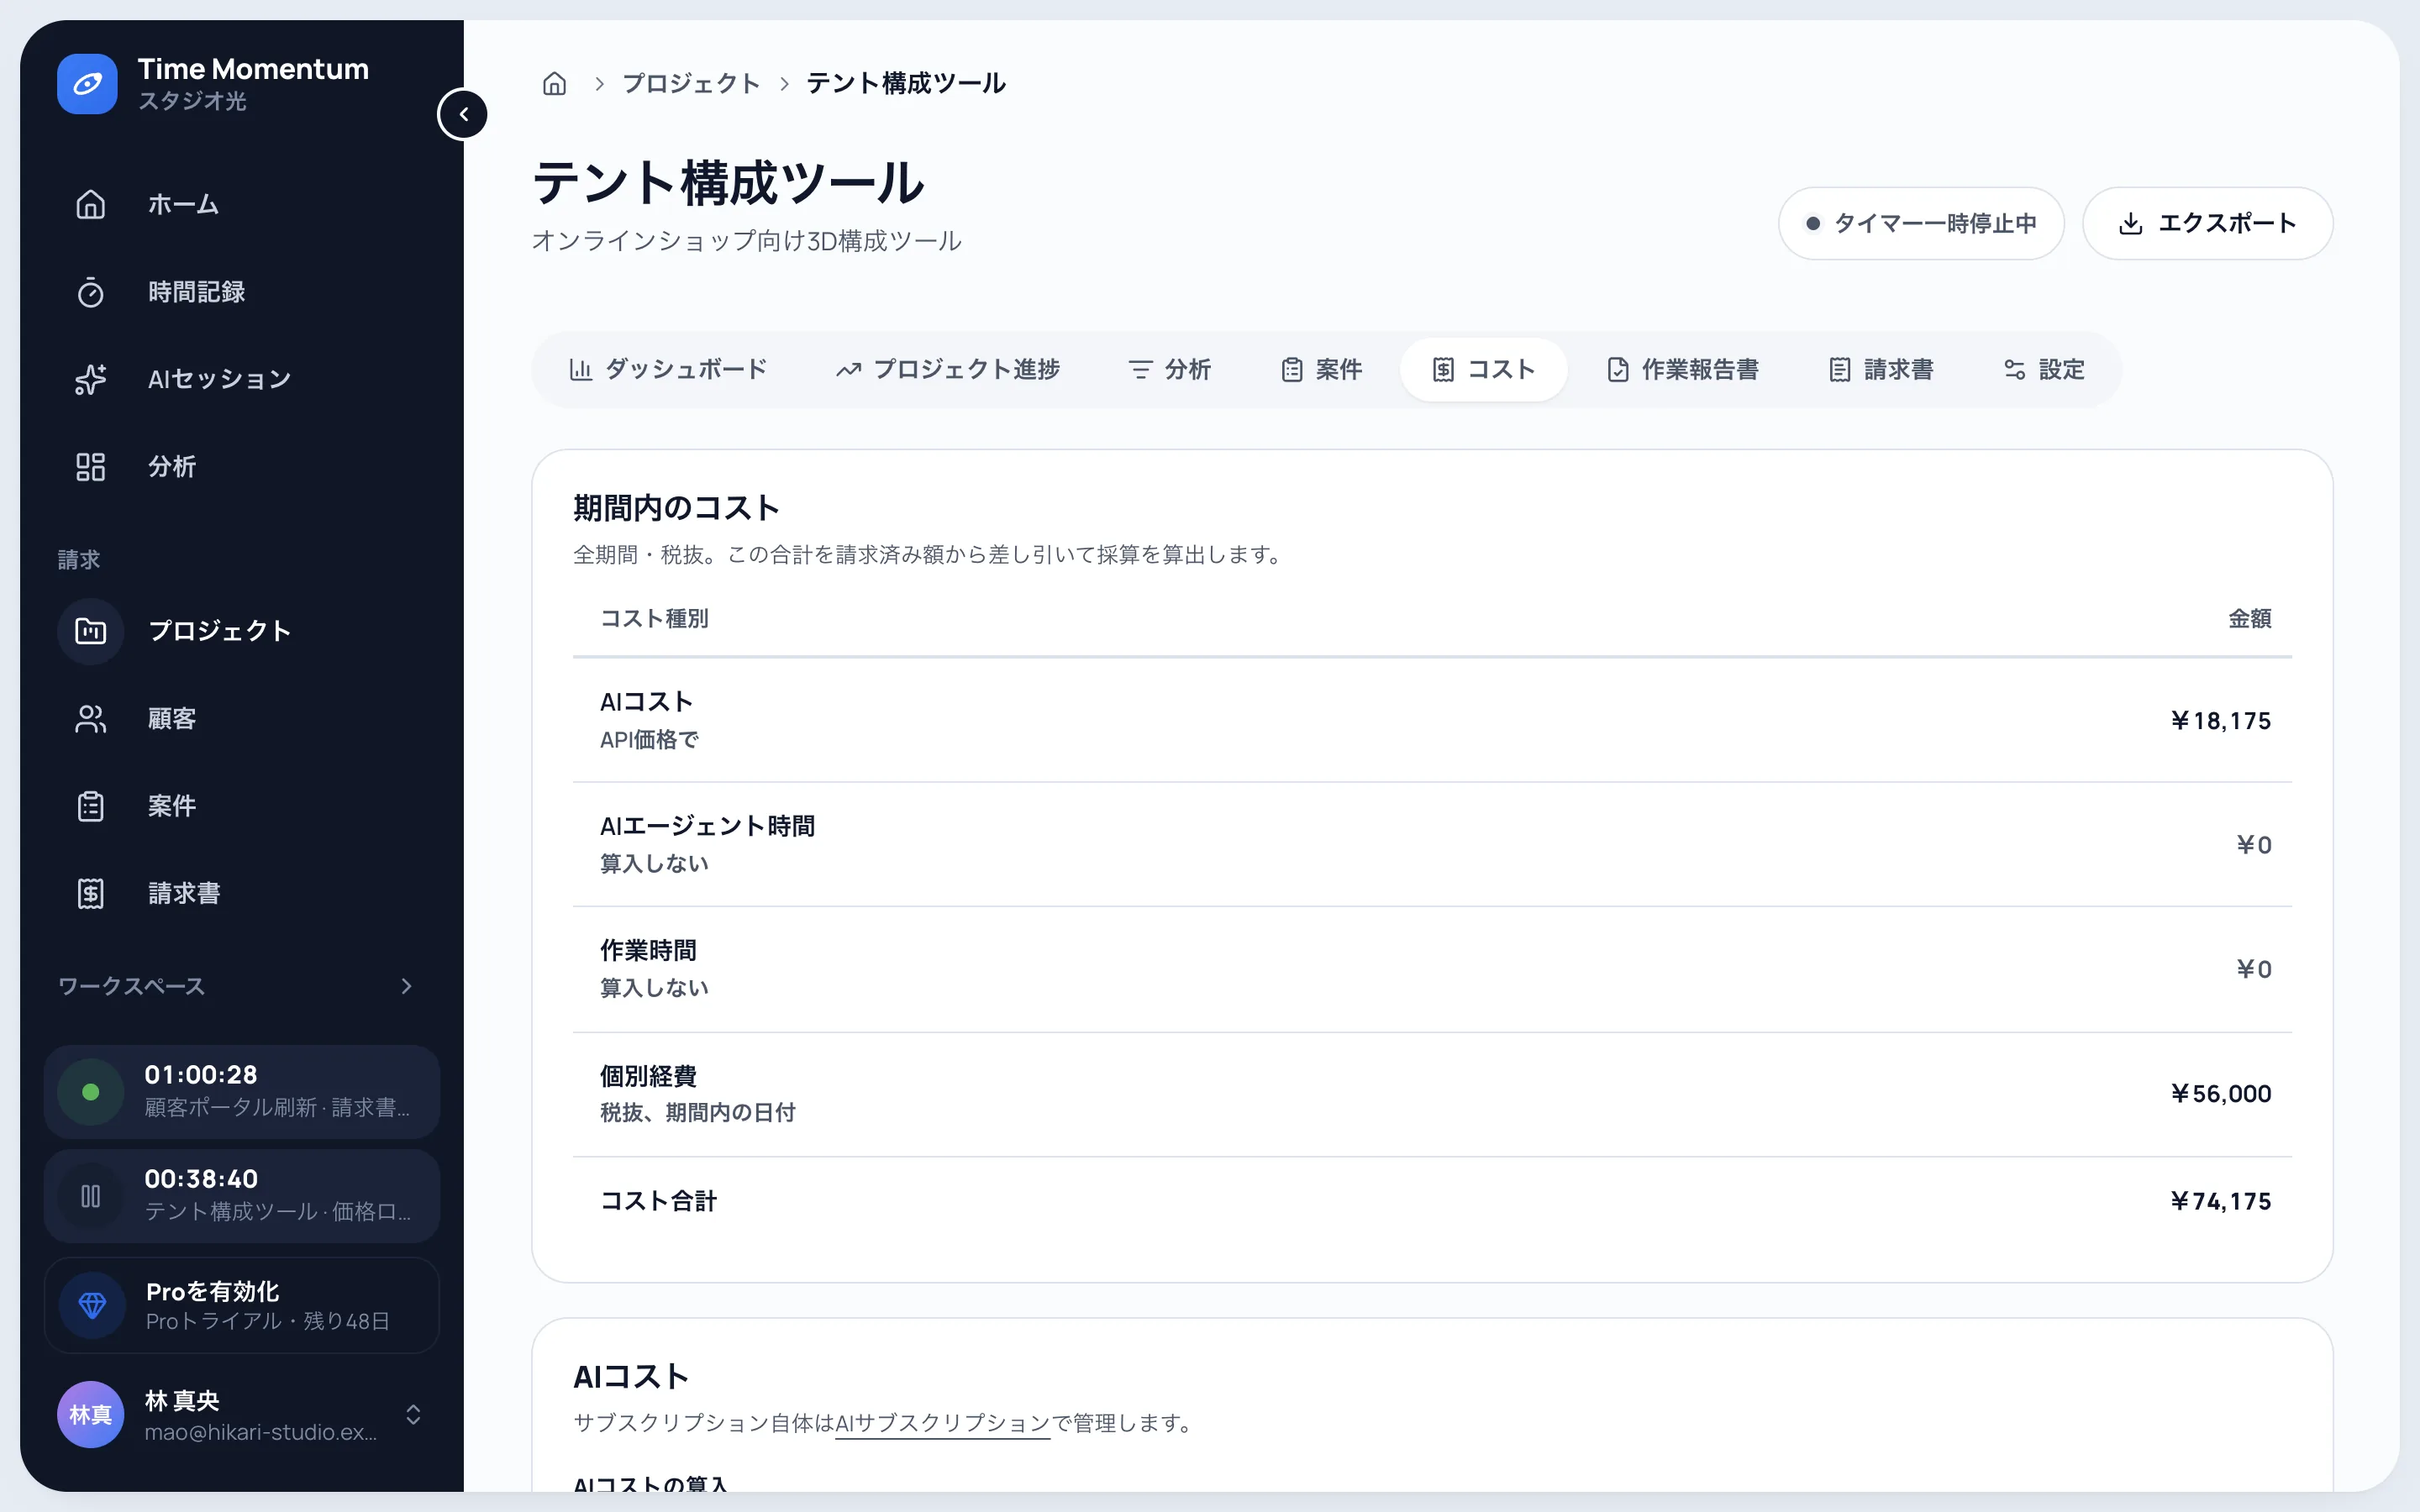Click the home icon in breadcrumb

(554, 84)
